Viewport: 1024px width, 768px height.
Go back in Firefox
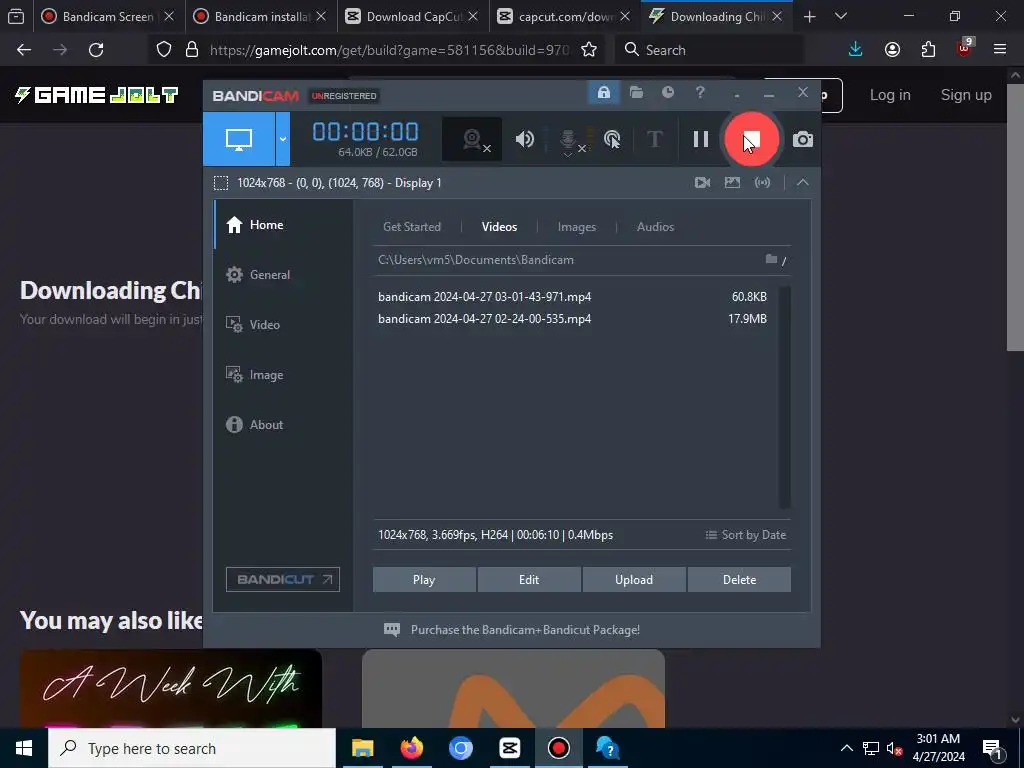coord(24,50)
